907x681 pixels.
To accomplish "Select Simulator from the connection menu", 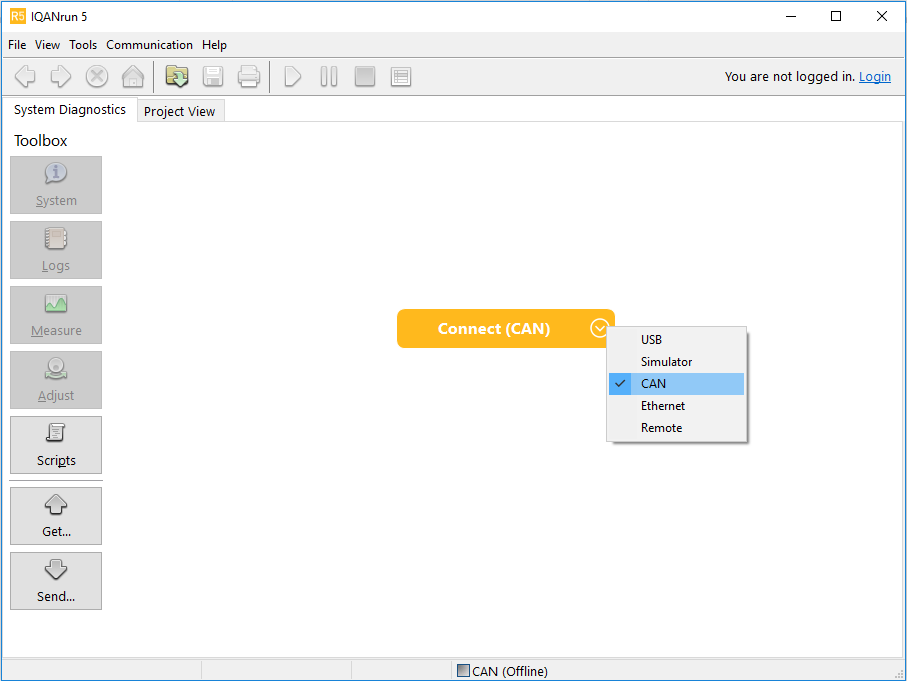I will [676, 362].
